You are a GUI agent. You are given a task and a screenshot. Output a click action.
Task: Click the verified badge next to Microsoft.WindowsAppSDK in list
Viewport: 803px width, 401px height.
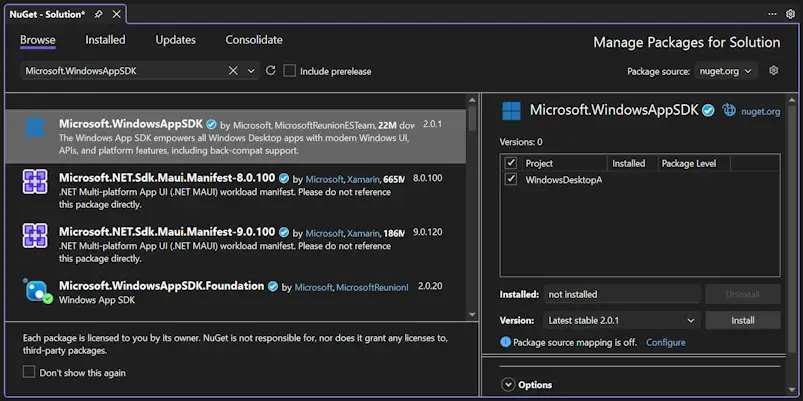tap(211, 124)
